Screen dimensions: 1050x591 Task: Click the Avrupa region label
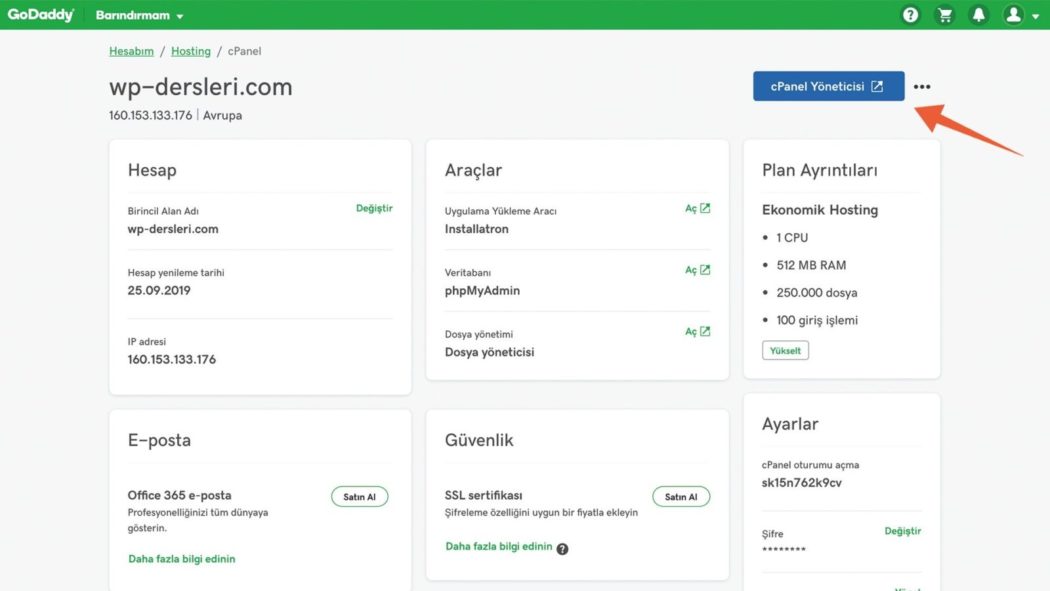pyautogui.click(x=222, y=115)
